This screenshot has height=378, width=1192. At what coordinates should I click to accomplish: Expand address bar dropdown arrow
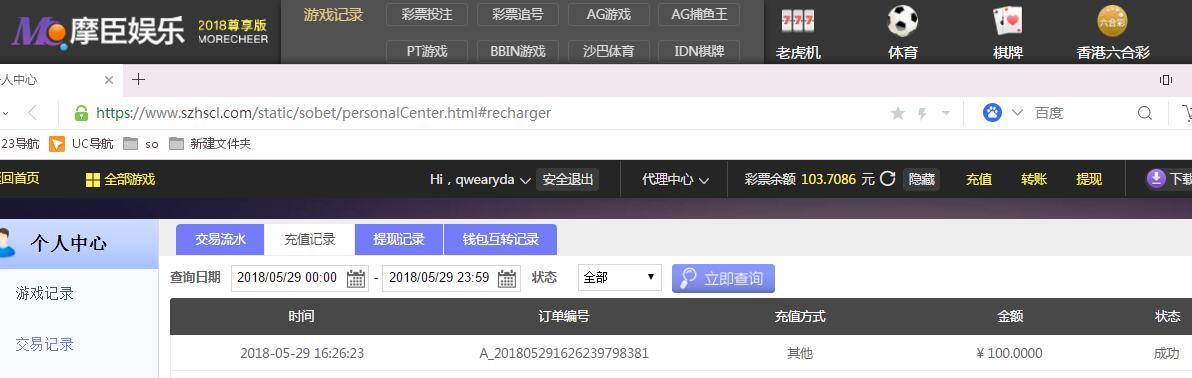point(946,113)
